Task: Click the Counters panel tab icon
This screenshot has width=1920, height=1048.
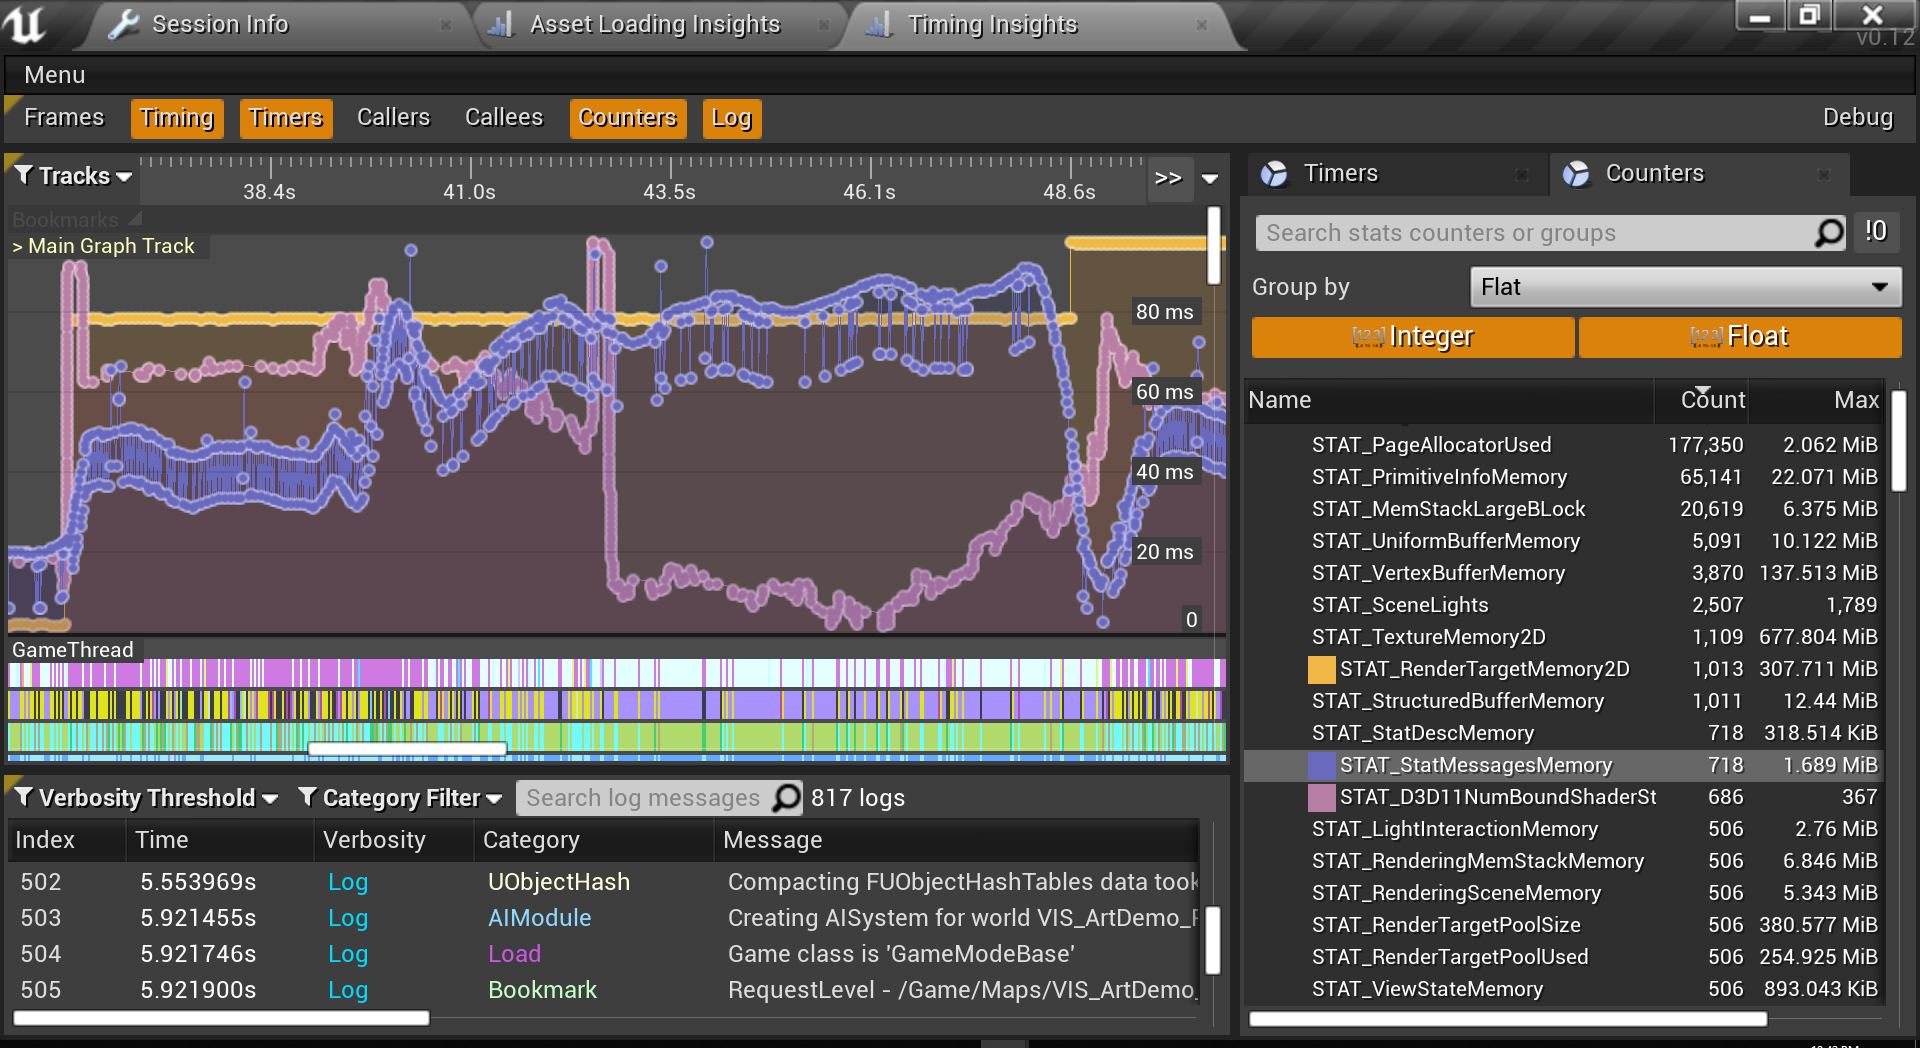Action: 1576,174
